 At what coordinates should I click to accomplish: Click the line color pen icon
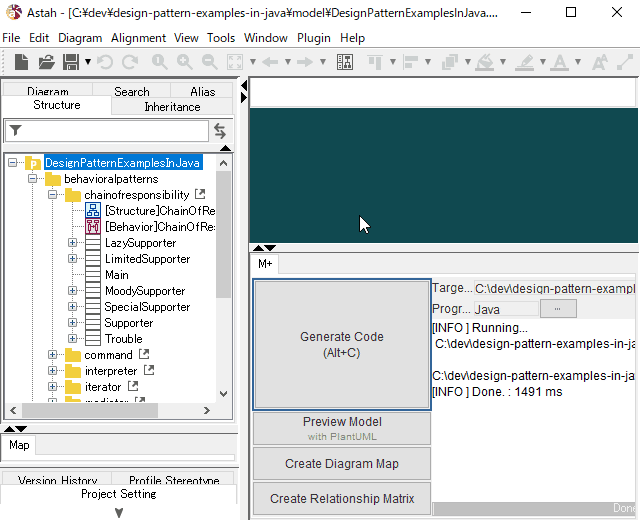pos(525,62)
